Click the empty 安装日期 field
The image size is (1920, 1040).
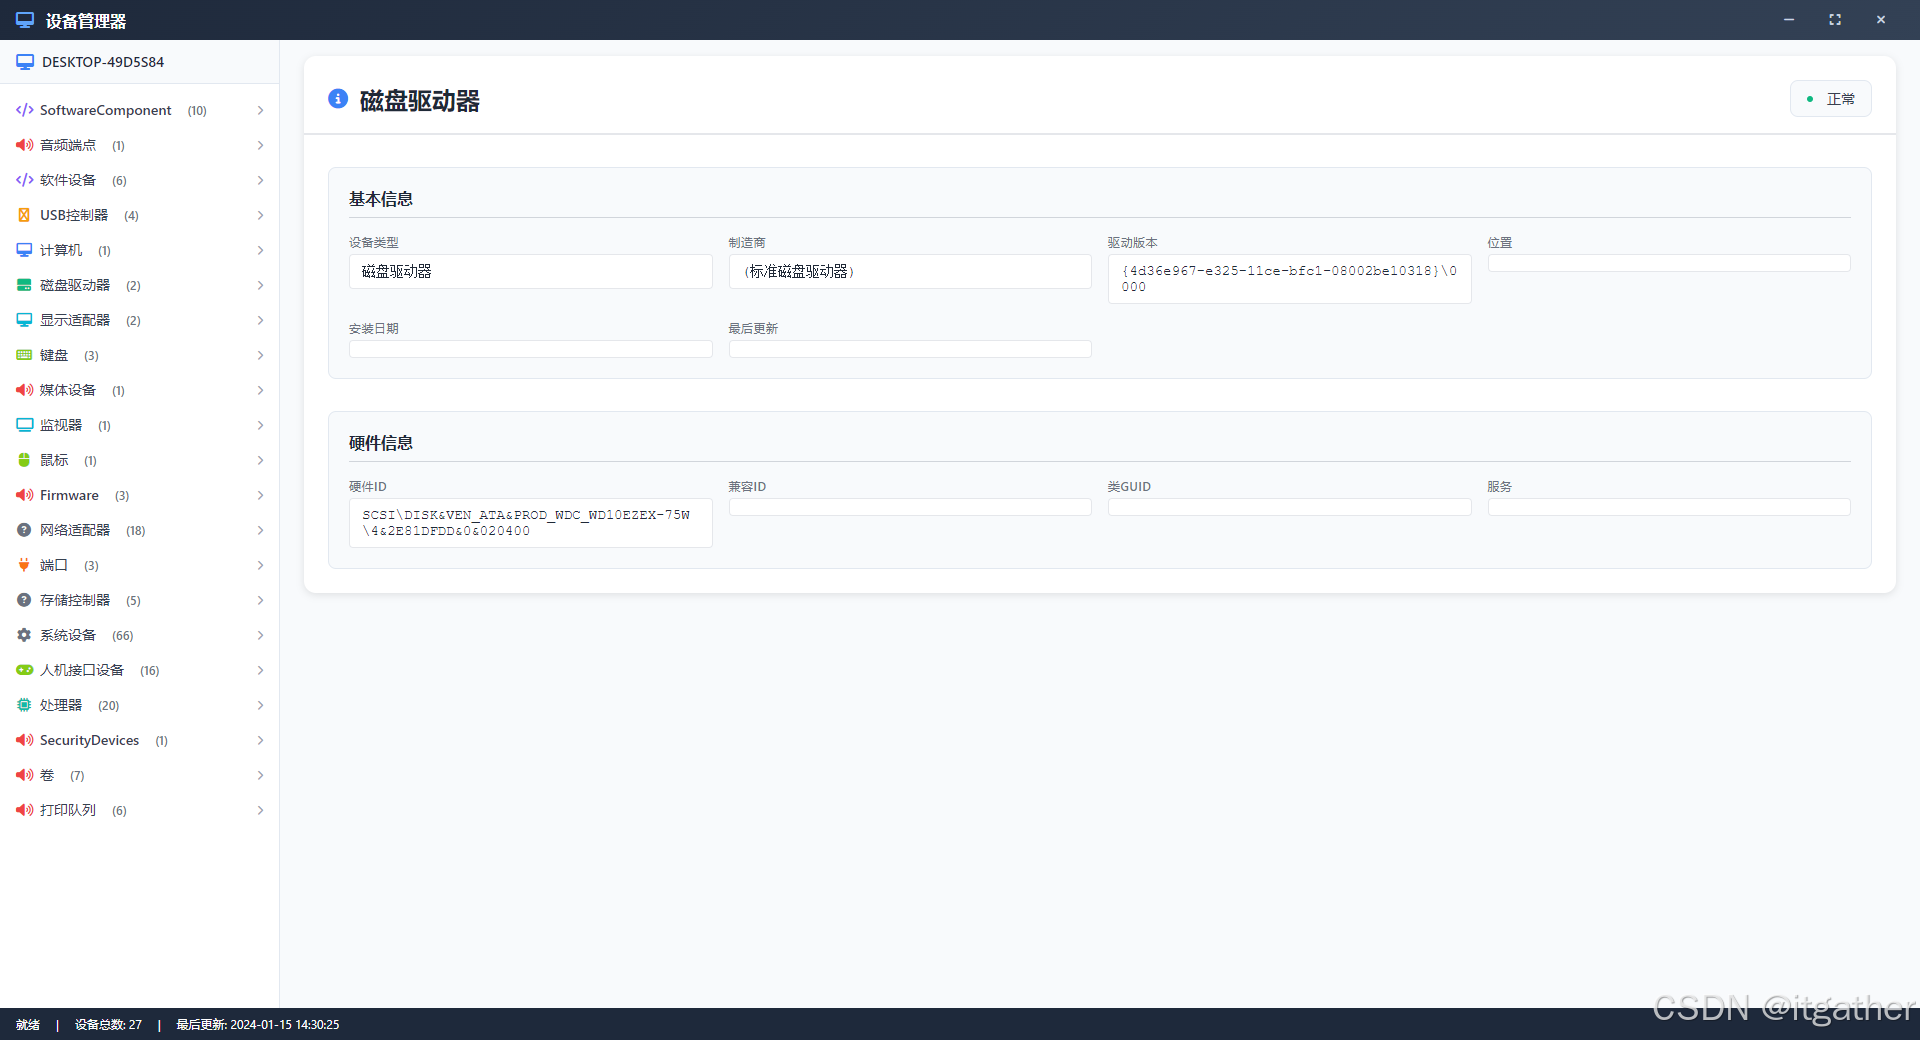point(530,349)
